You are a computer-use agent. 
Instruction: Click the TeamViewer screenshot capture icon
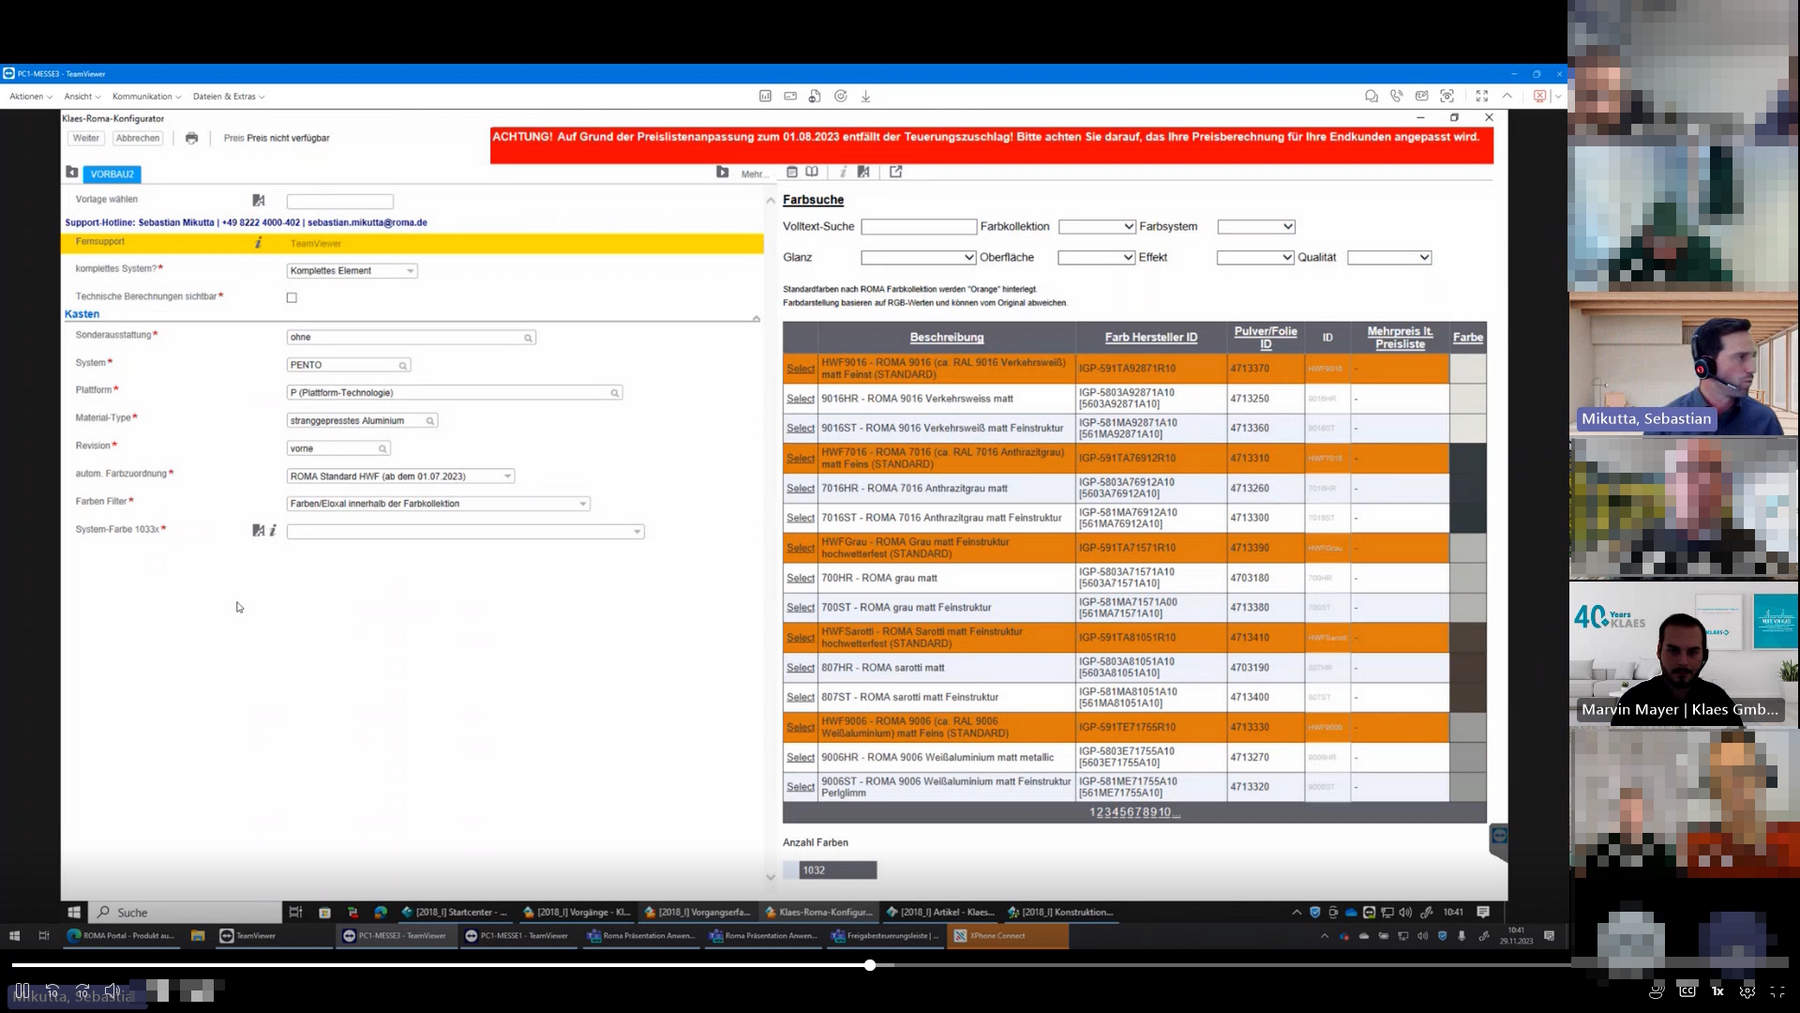pos(1447,96)
